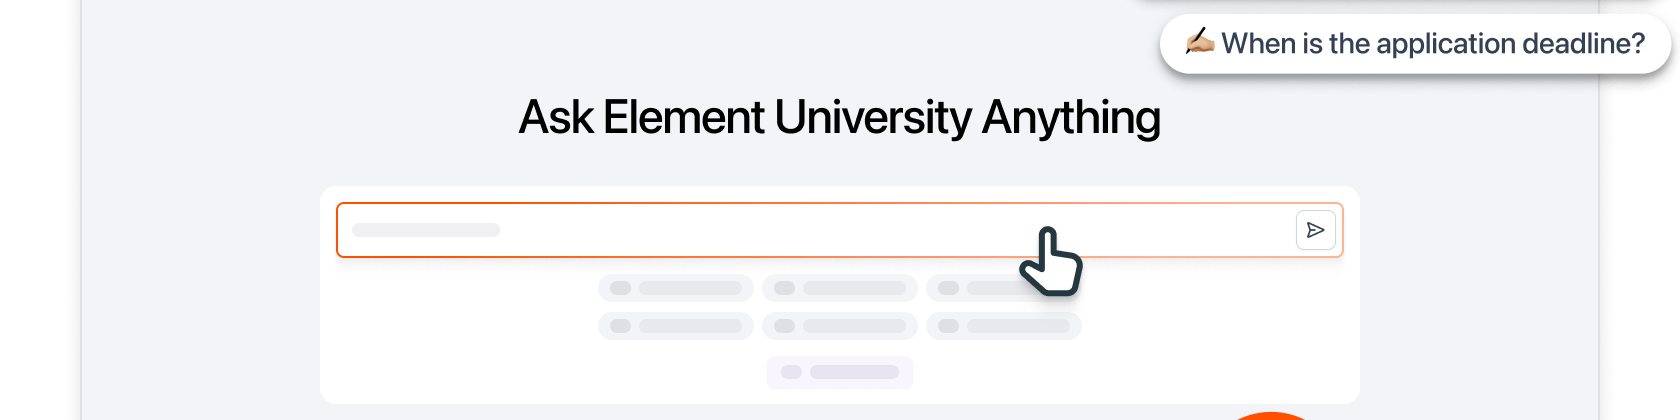The height and width of the screenshot is (420, 1680).
Task: Click the icon inside the lavender chip
Action: point(792,372)
